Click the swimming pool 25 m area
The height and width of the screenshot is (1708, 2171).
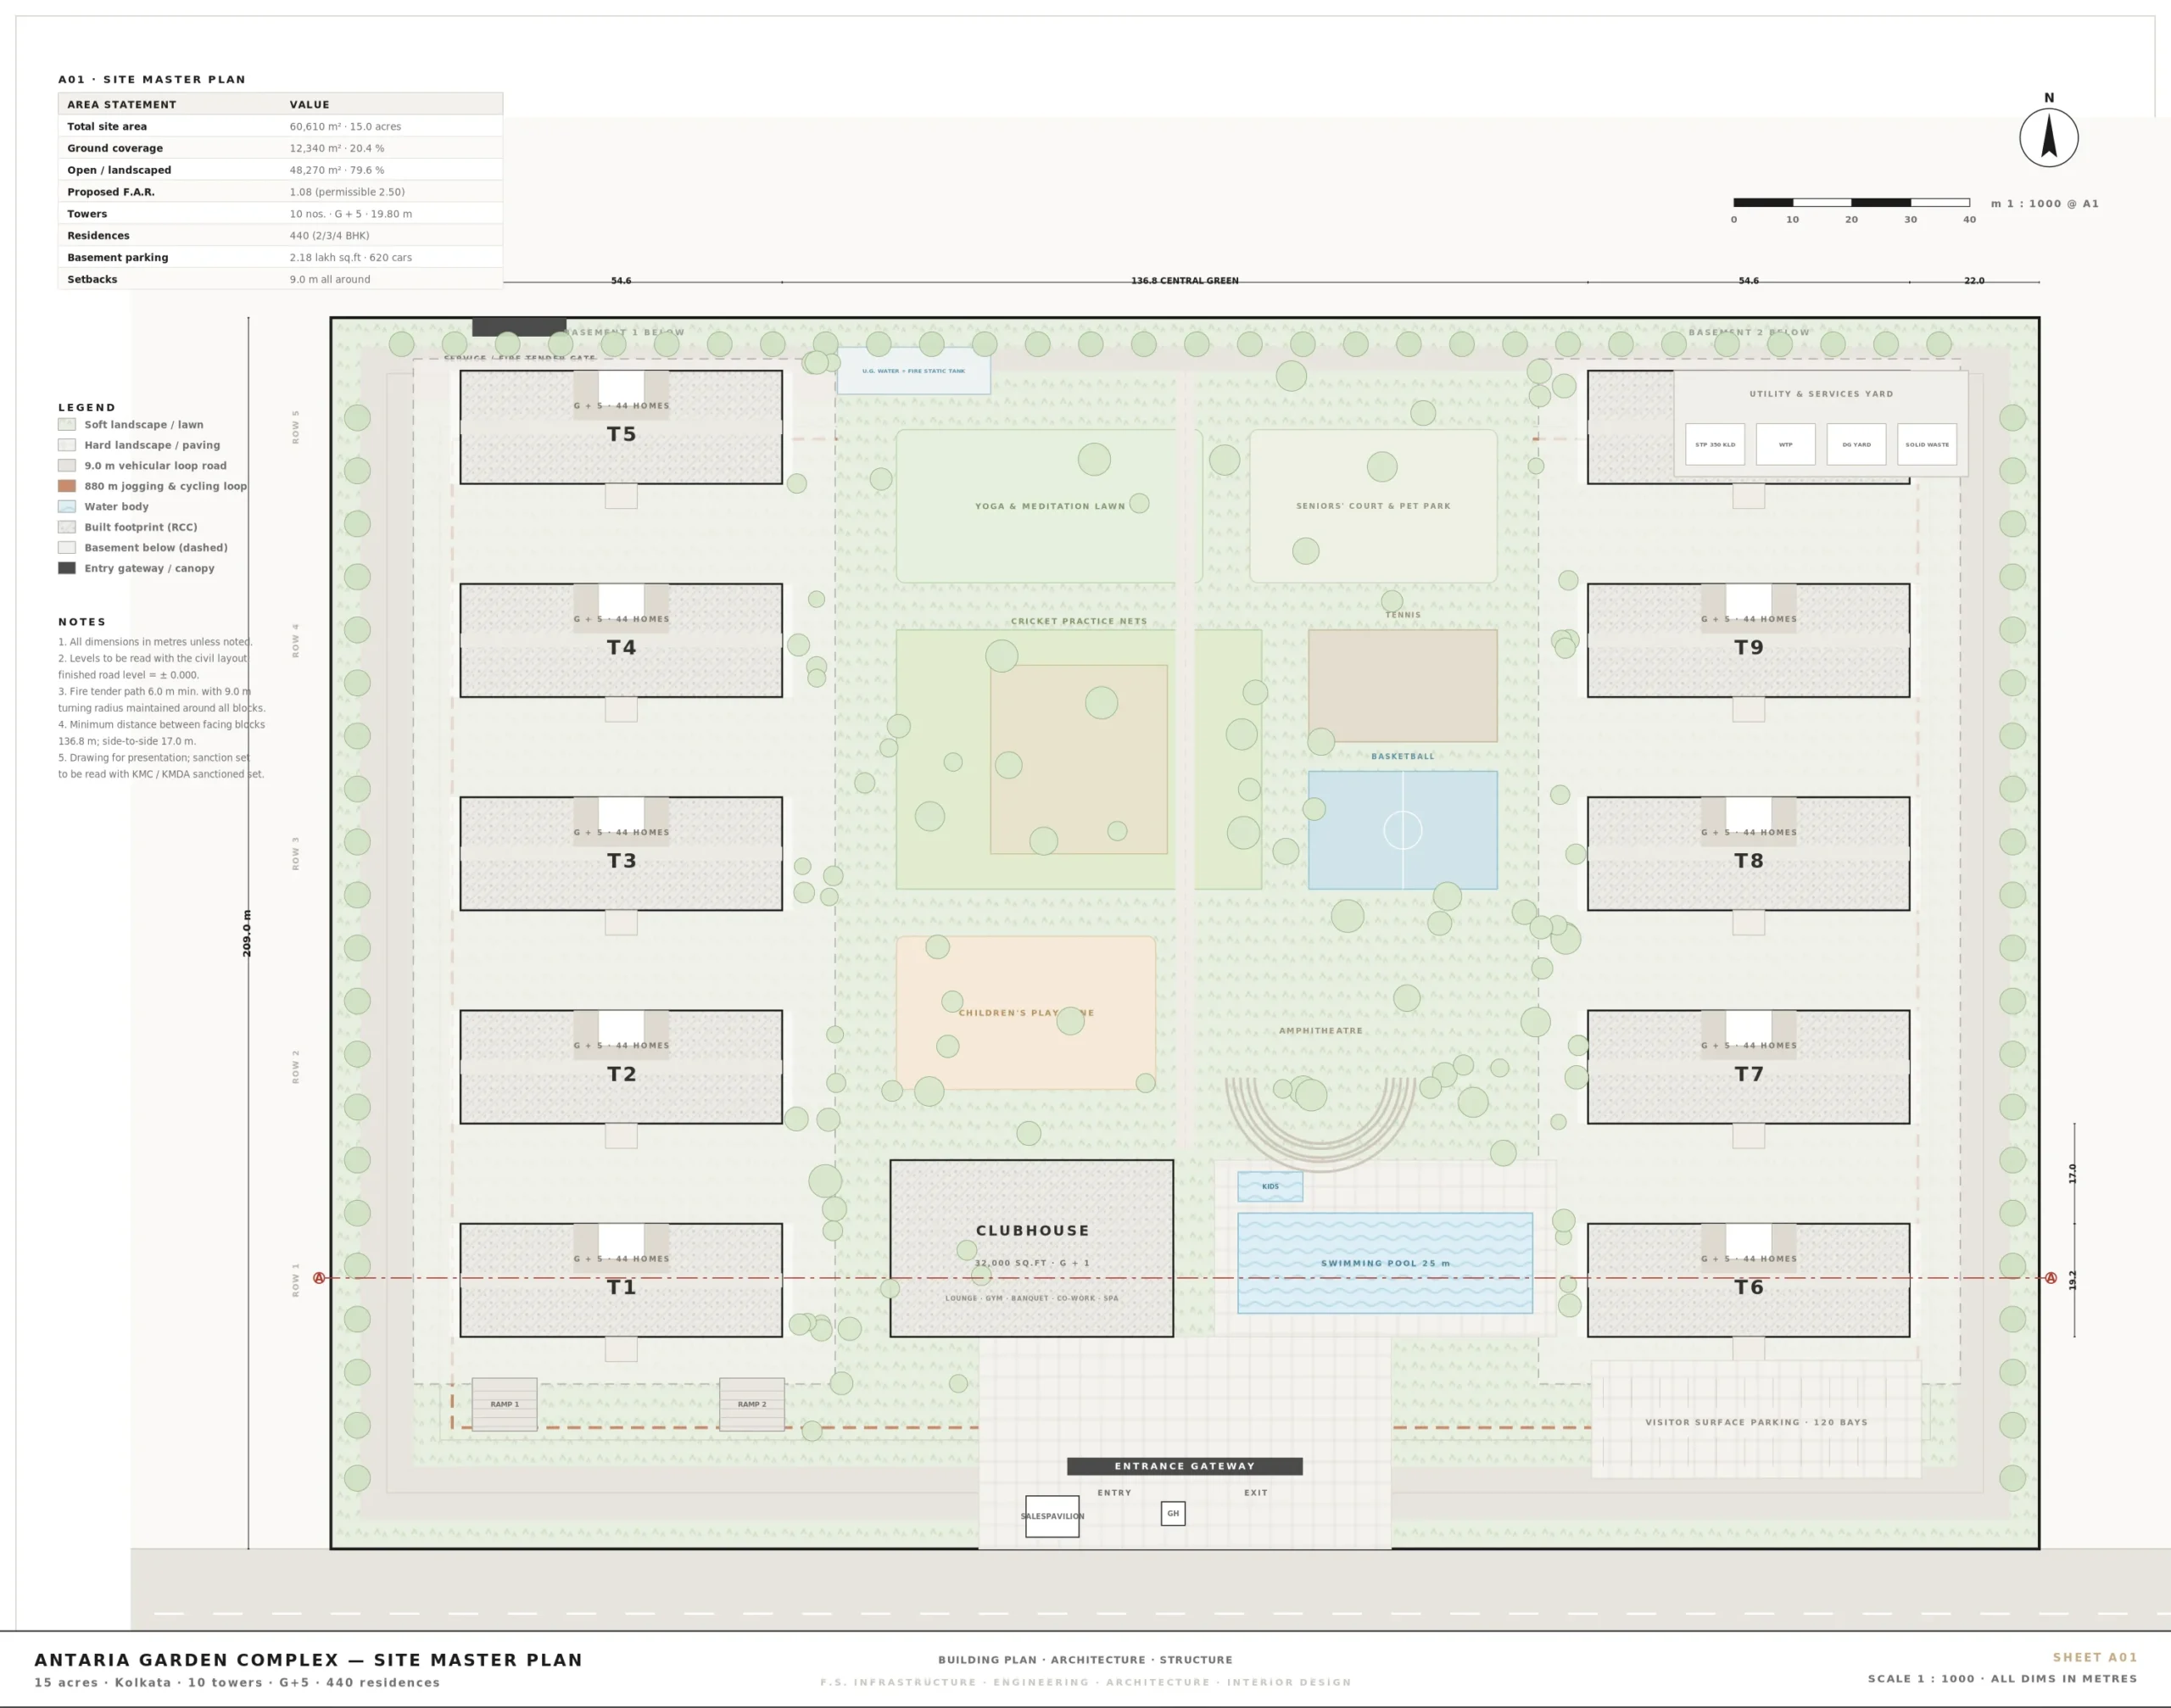[1385, 1263]
